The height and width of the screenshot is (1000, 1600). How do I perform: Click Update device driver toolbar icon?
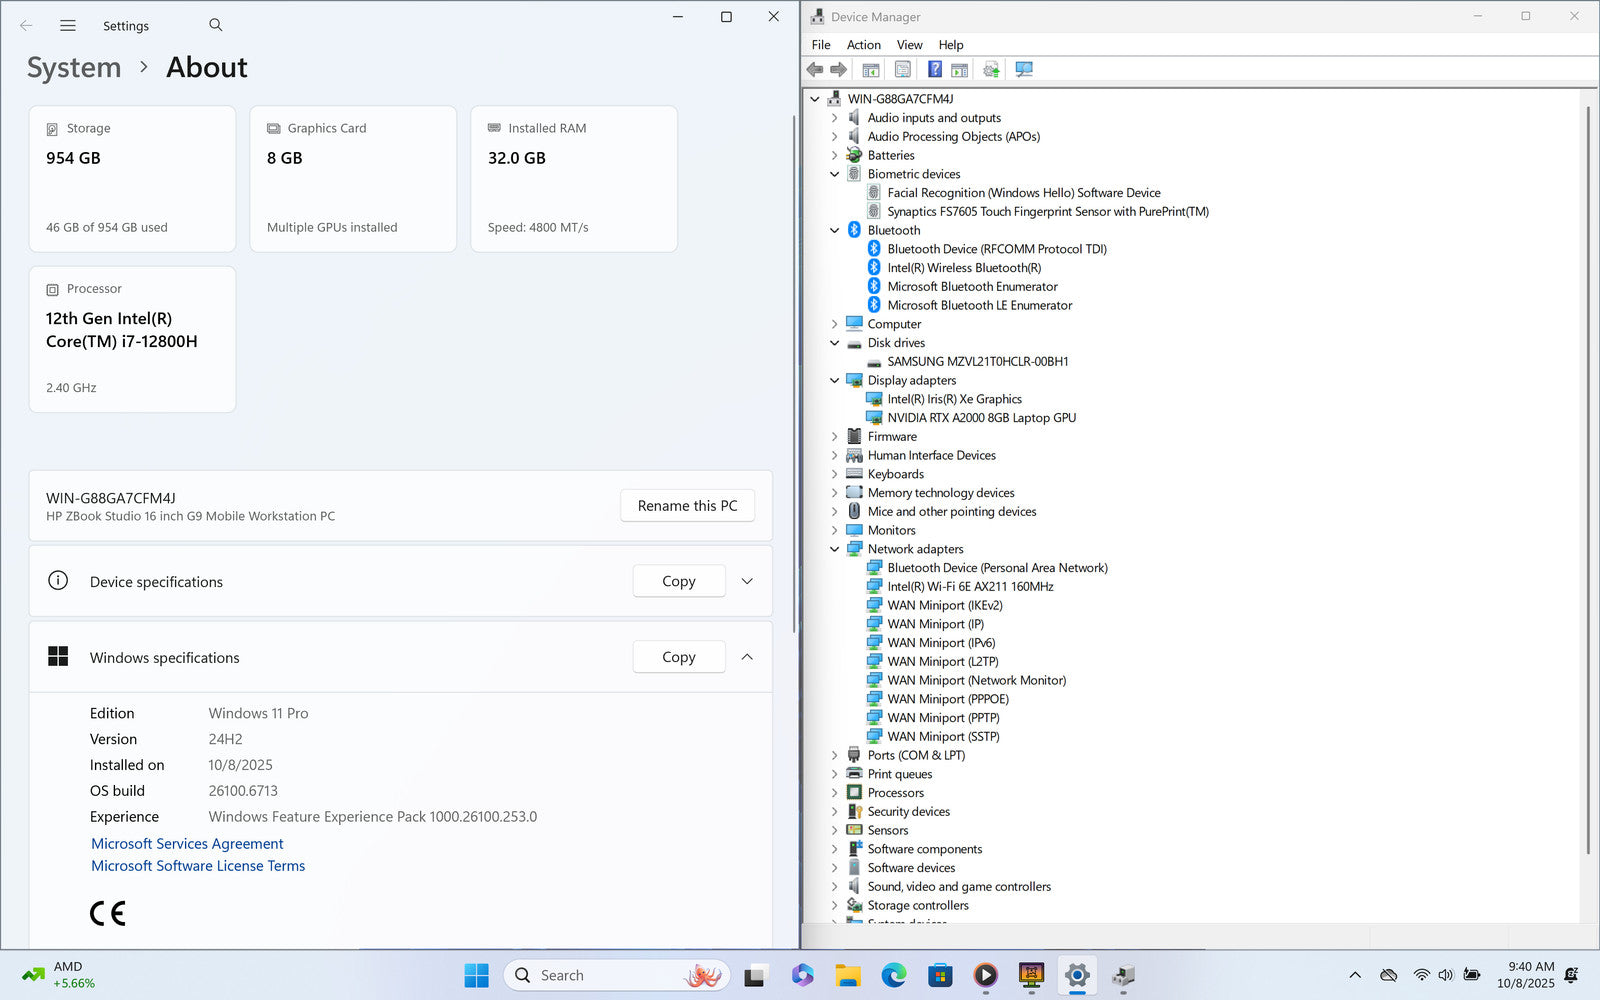991,70
